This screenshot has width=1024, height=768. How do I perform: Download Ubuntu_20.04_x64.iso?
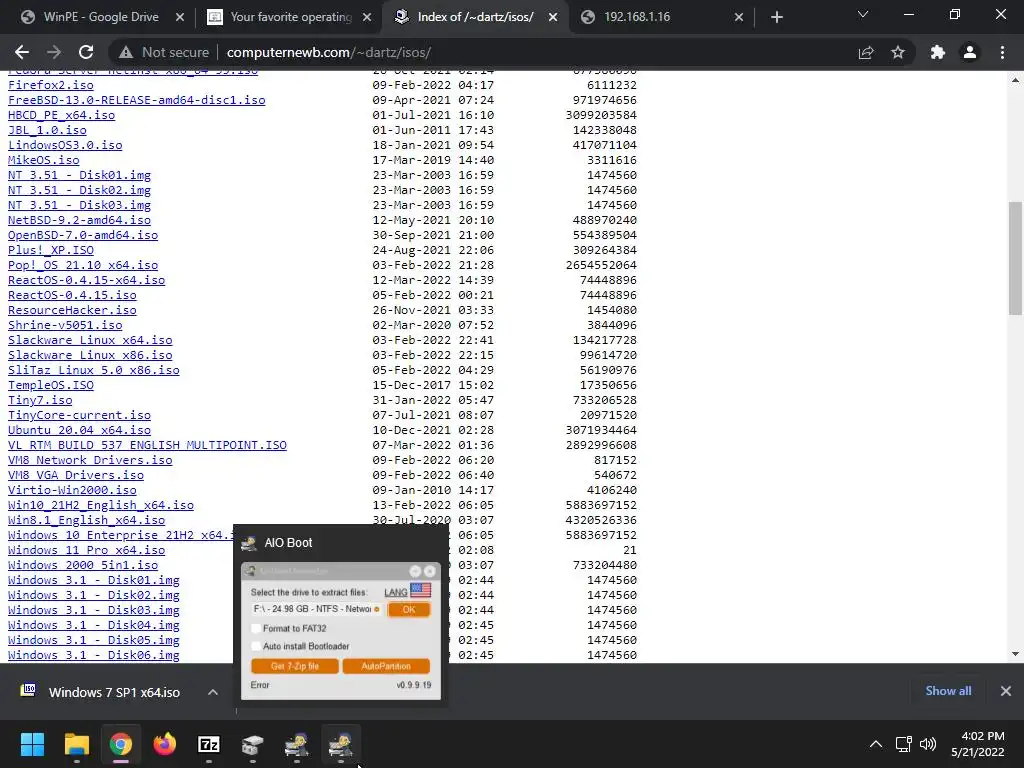tap(79, 430)
